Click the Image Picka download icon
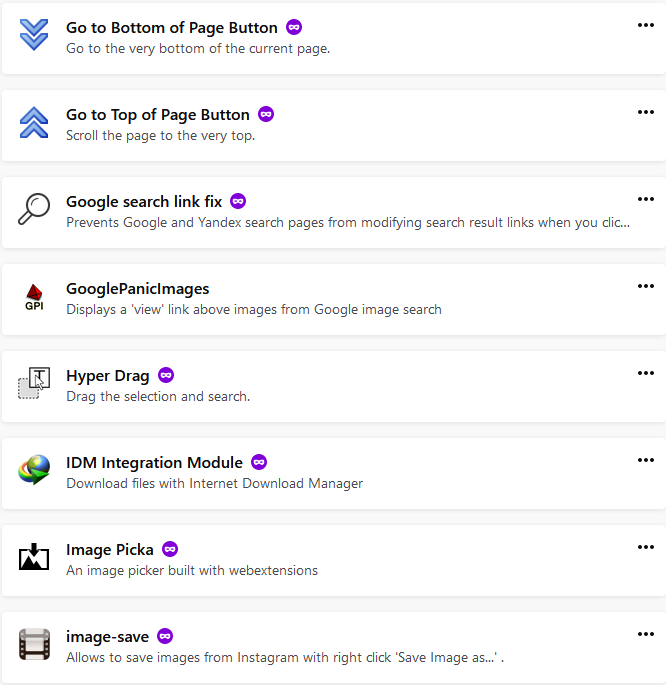The width and height of the screenshot is (666, 685). 34,558
